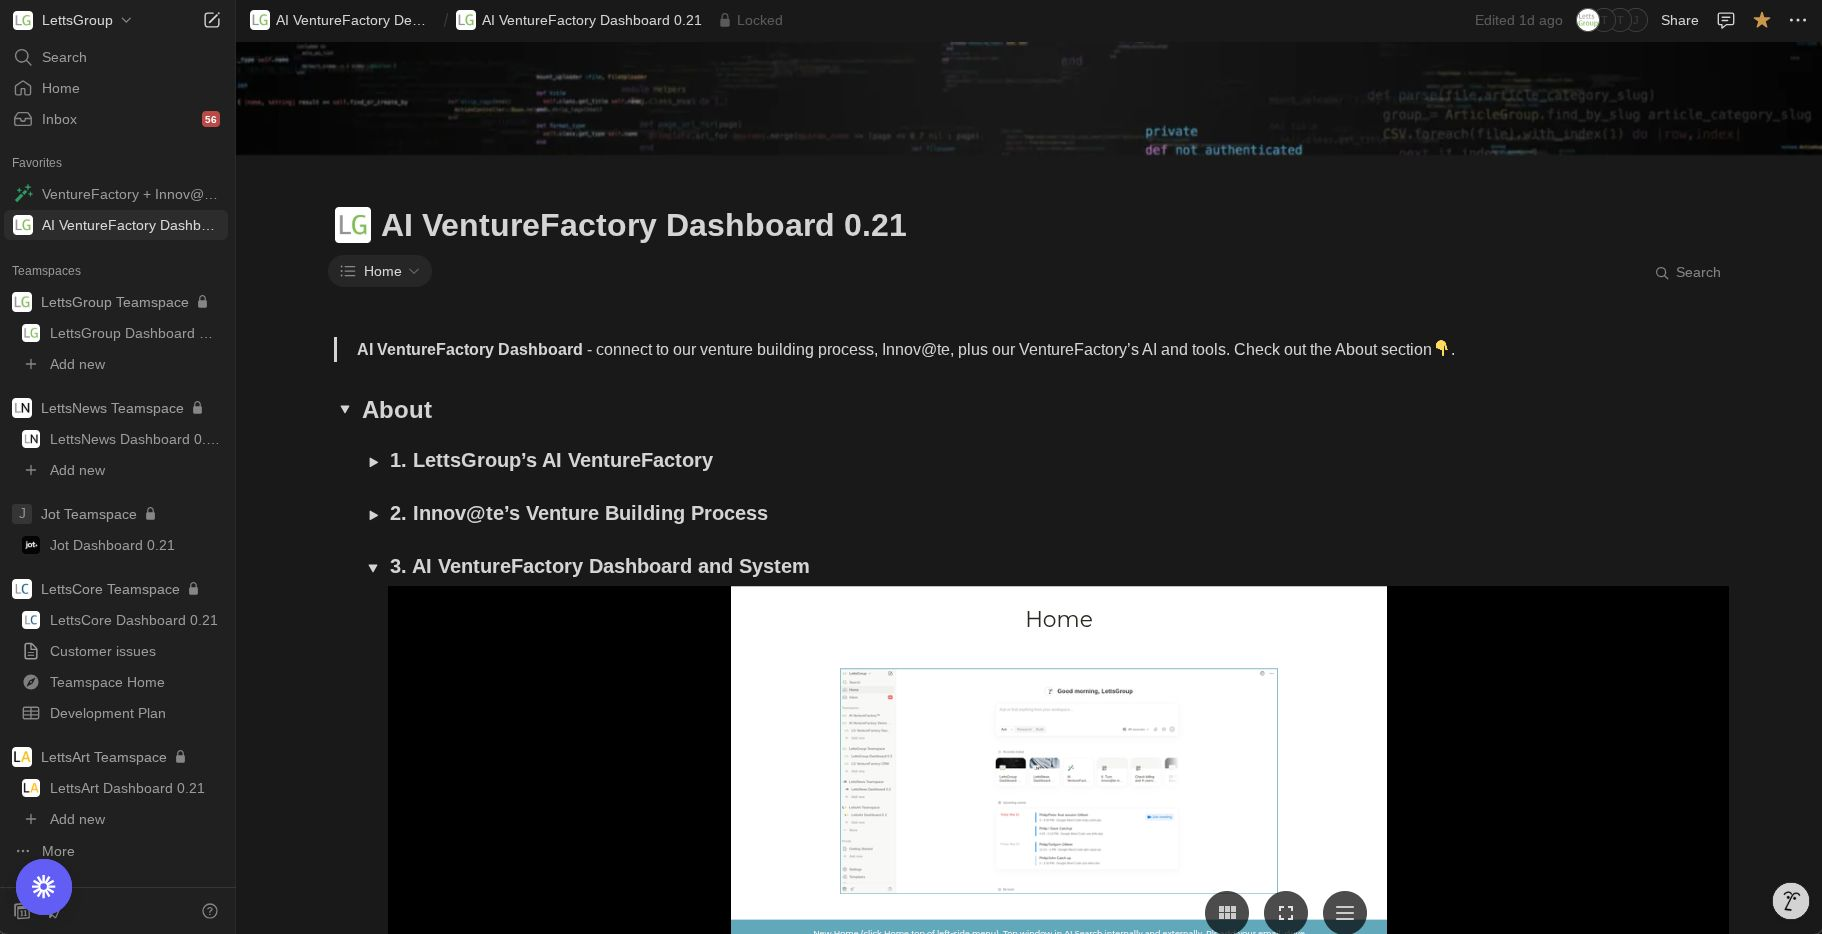
Task: Add new page under LettsArt Teamspace
Action: pos(77,819)
